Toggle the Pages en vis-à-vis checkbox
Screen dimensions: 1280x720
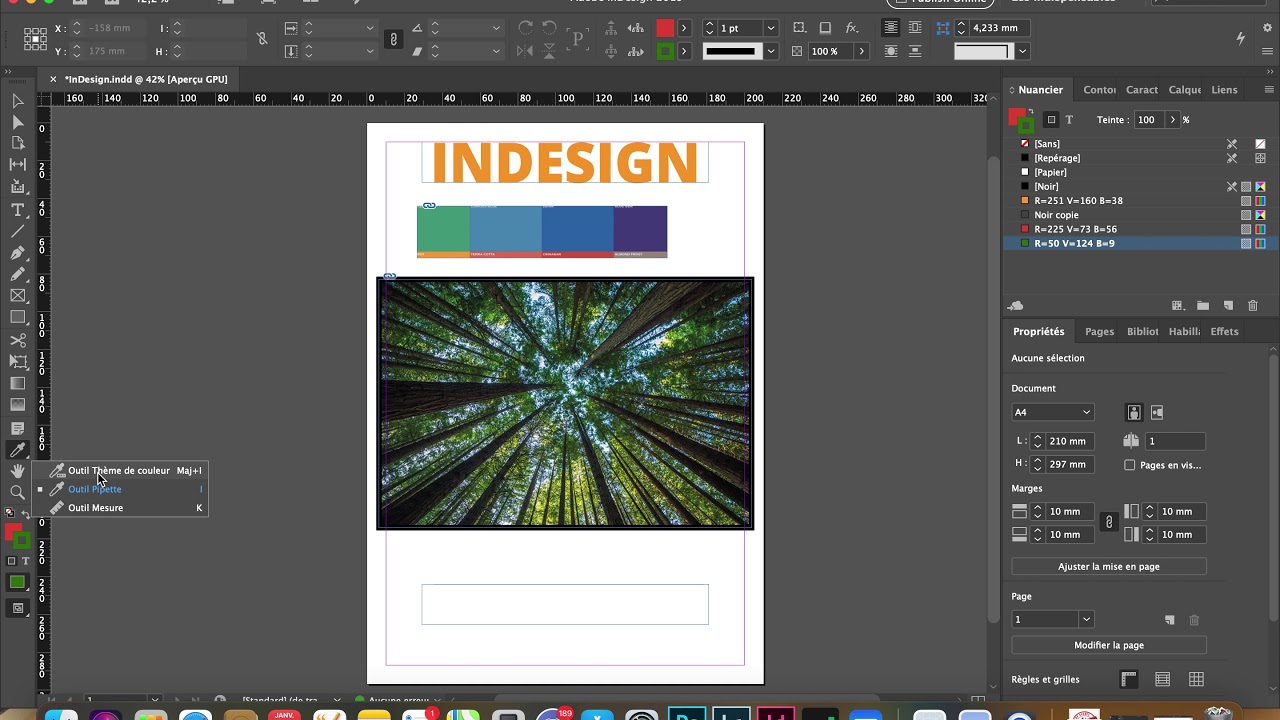point(1130,465)
